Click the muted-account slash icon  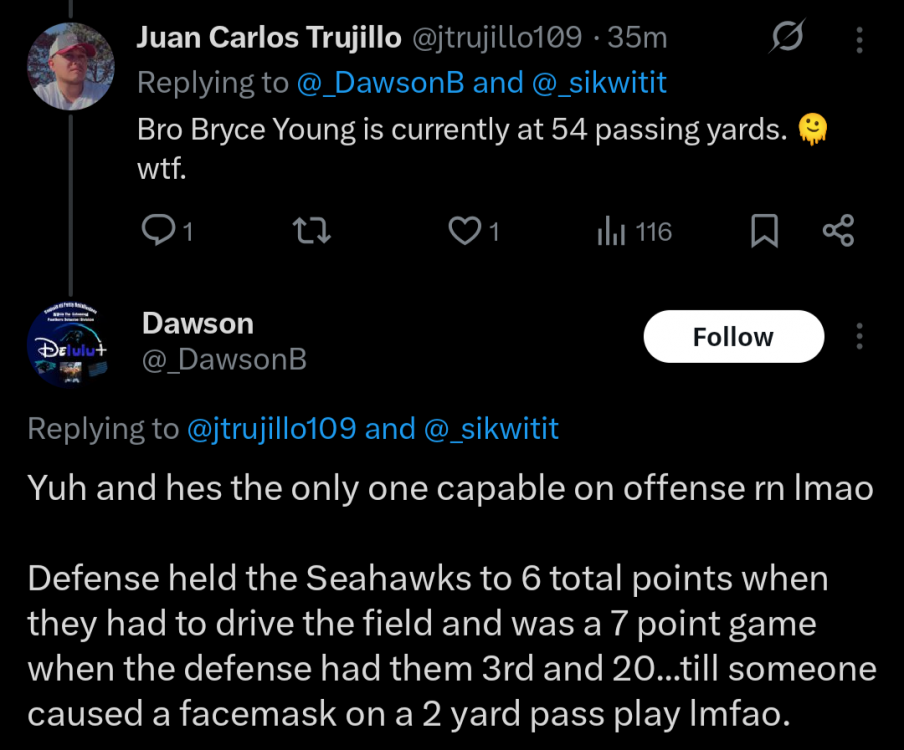coord(787,37)
